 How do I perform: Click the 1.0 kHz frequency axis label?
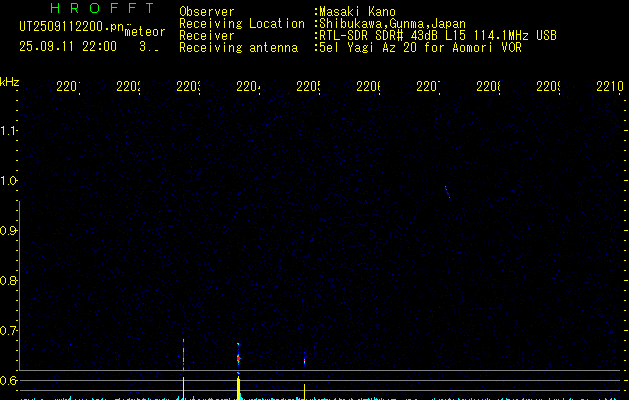pyautogui.click(x=8, y=181)
